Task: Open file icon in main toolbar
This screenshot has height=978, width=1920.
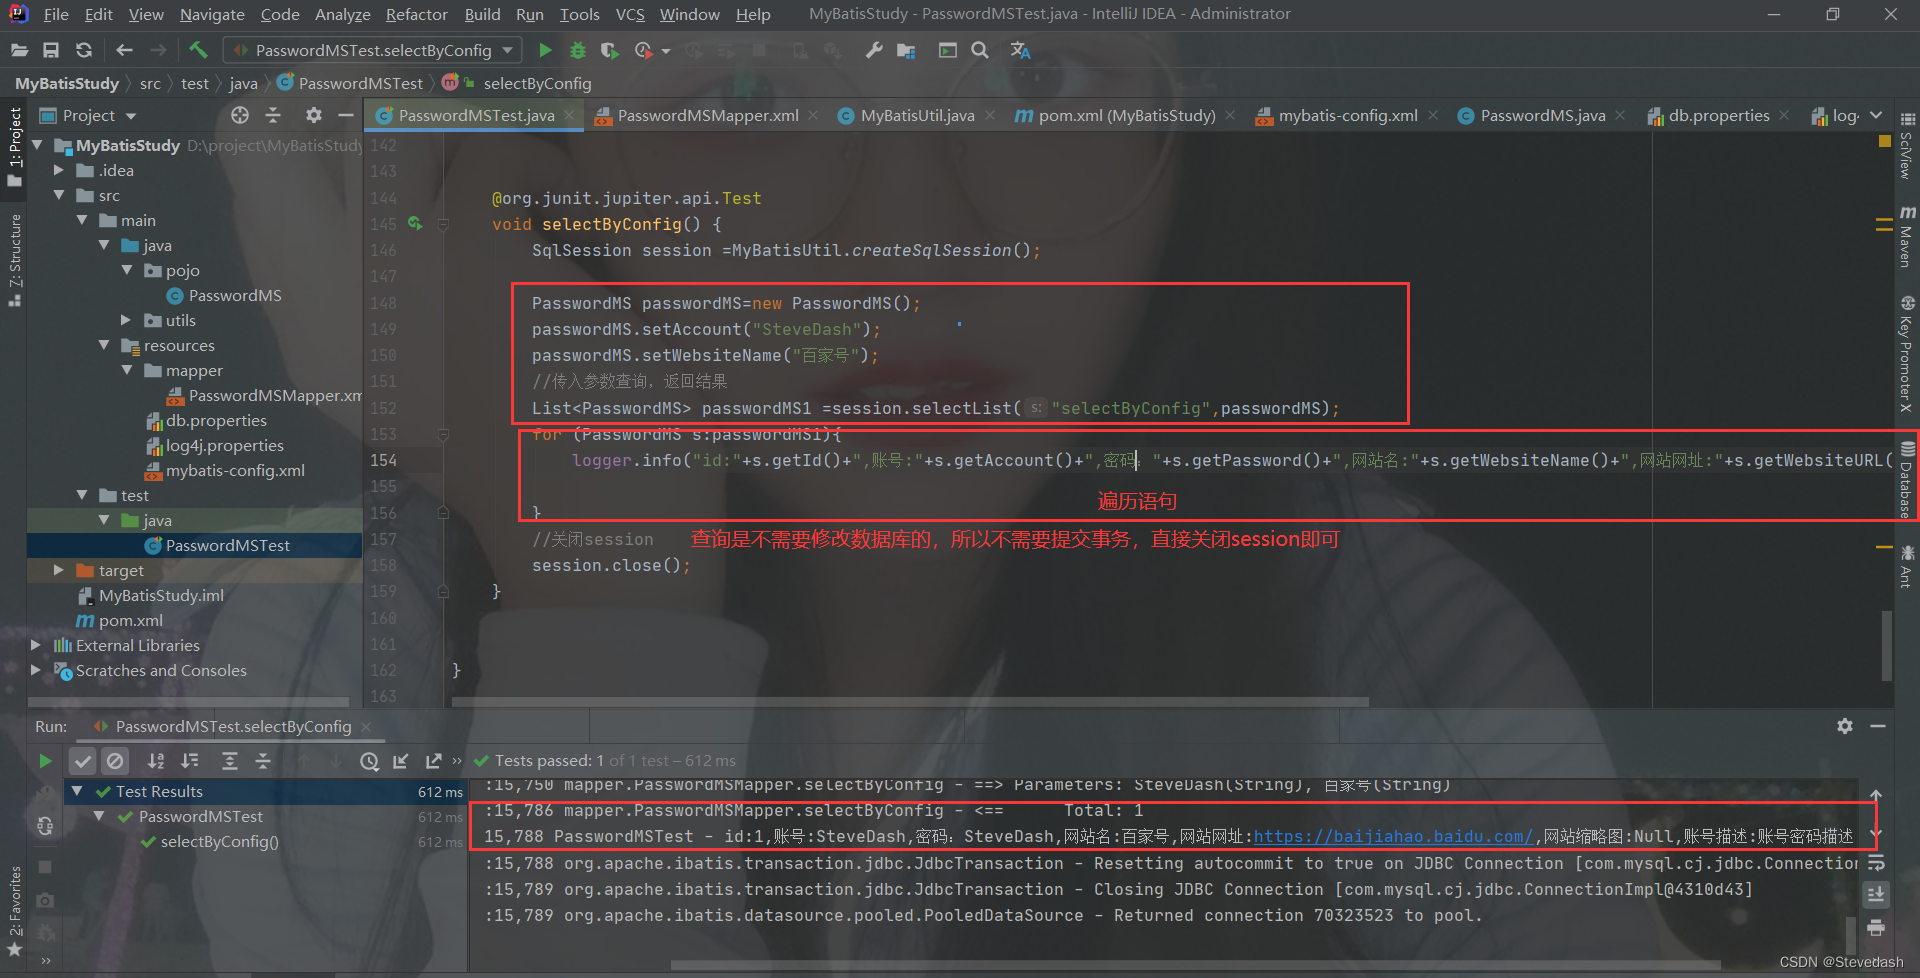Action: (19, 50)
